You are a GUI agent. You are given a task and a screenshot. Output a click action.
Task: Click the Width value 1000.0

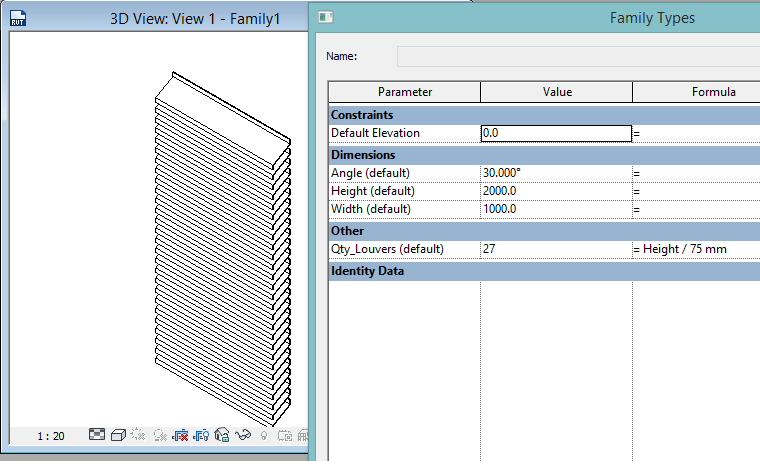[556, 209]
